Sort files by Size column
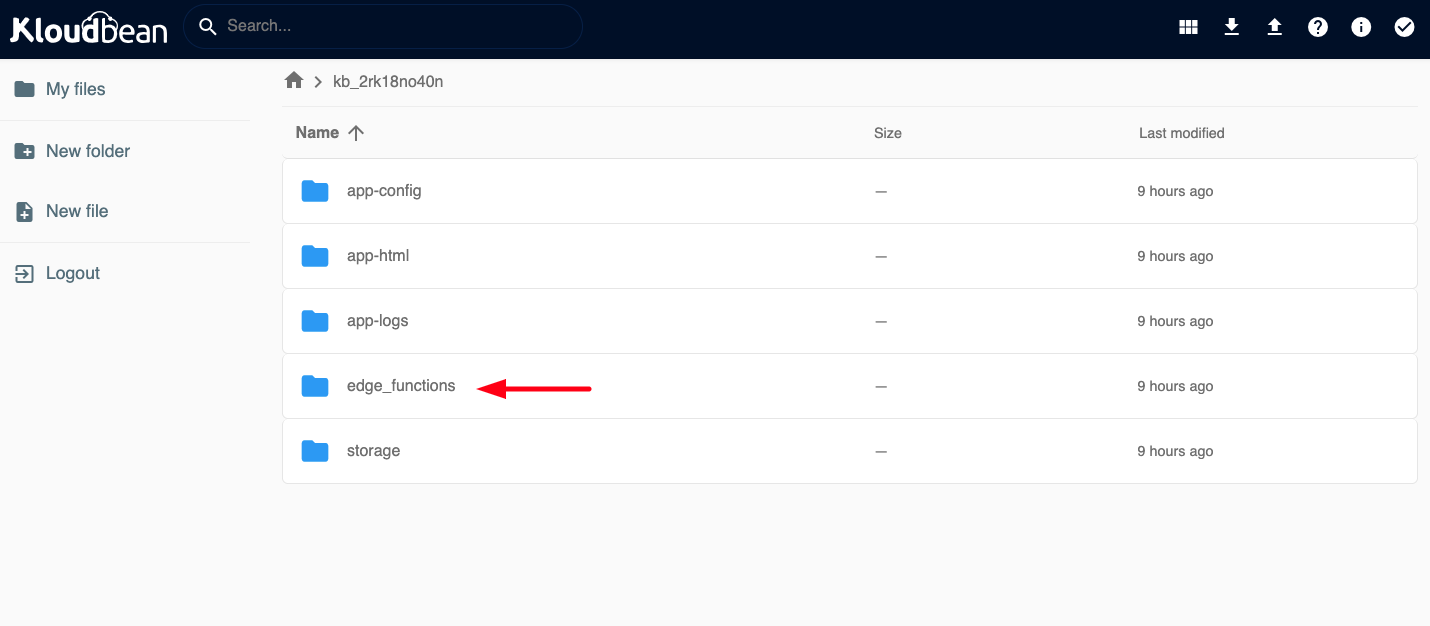 click(887, 133)
